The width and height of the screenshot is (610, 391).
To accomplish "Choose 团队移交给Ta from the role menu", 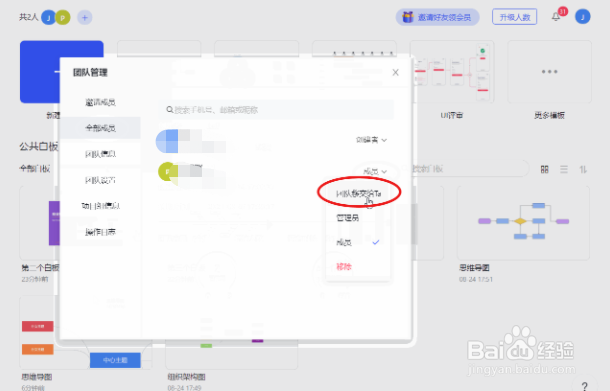I will [x=358, y=193].
